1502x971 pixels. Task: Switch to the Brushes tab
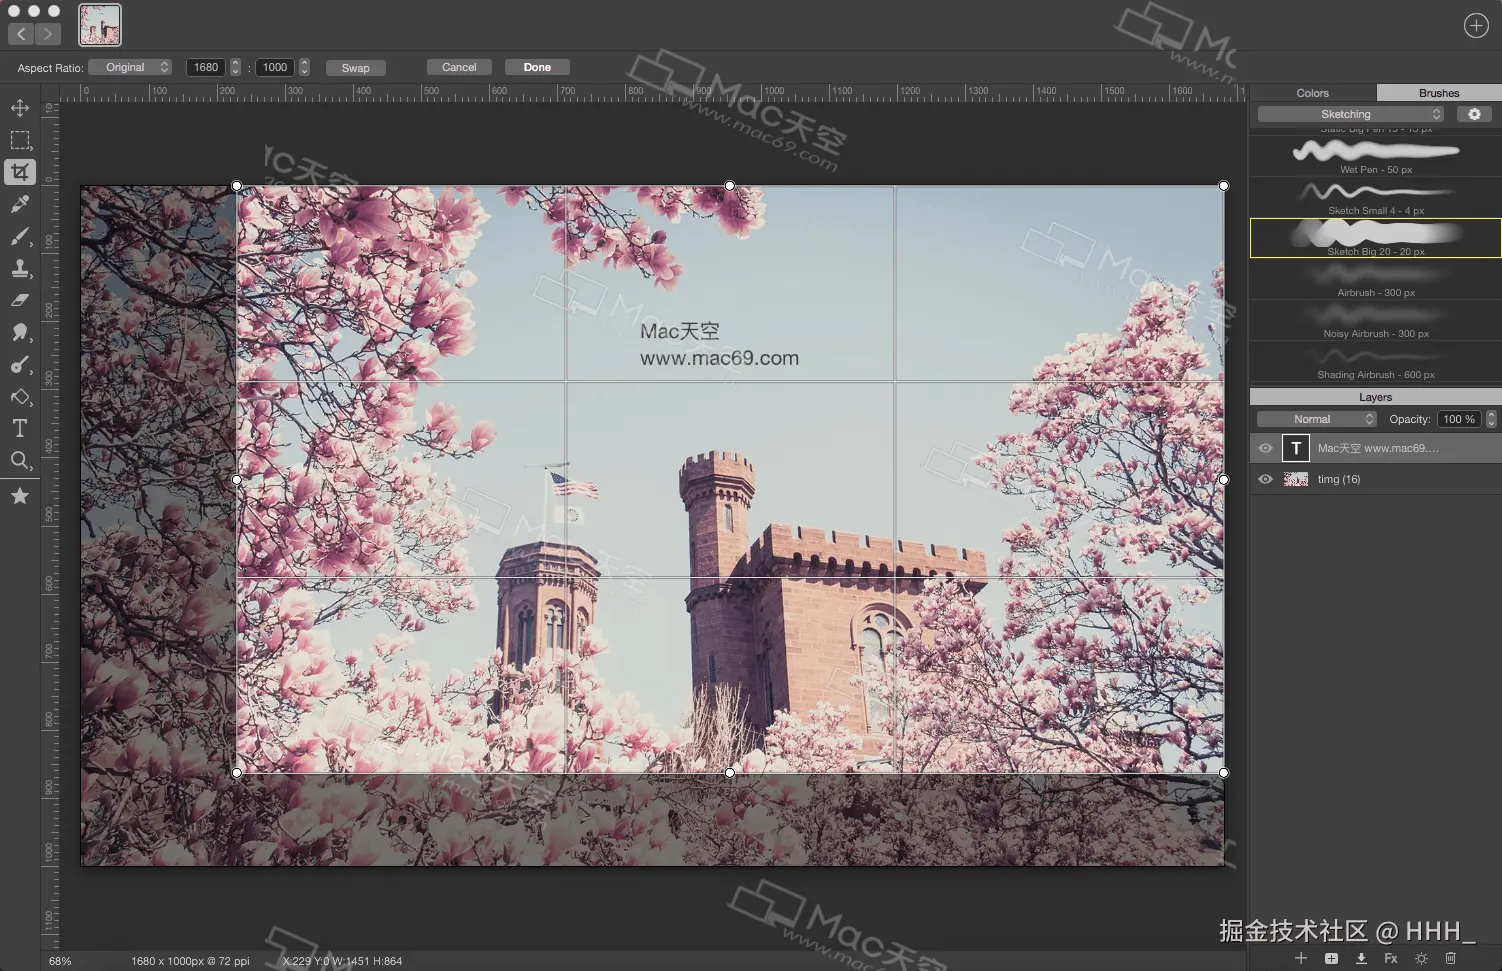[x=1439, y=93]
